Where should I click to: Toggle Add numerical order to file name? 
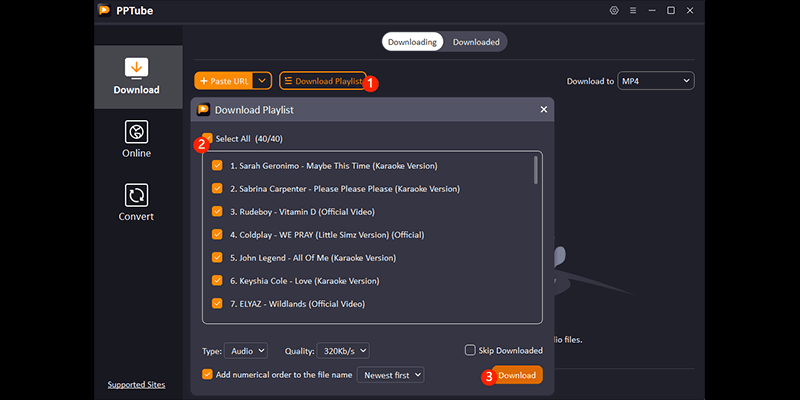tap(207, 374)
